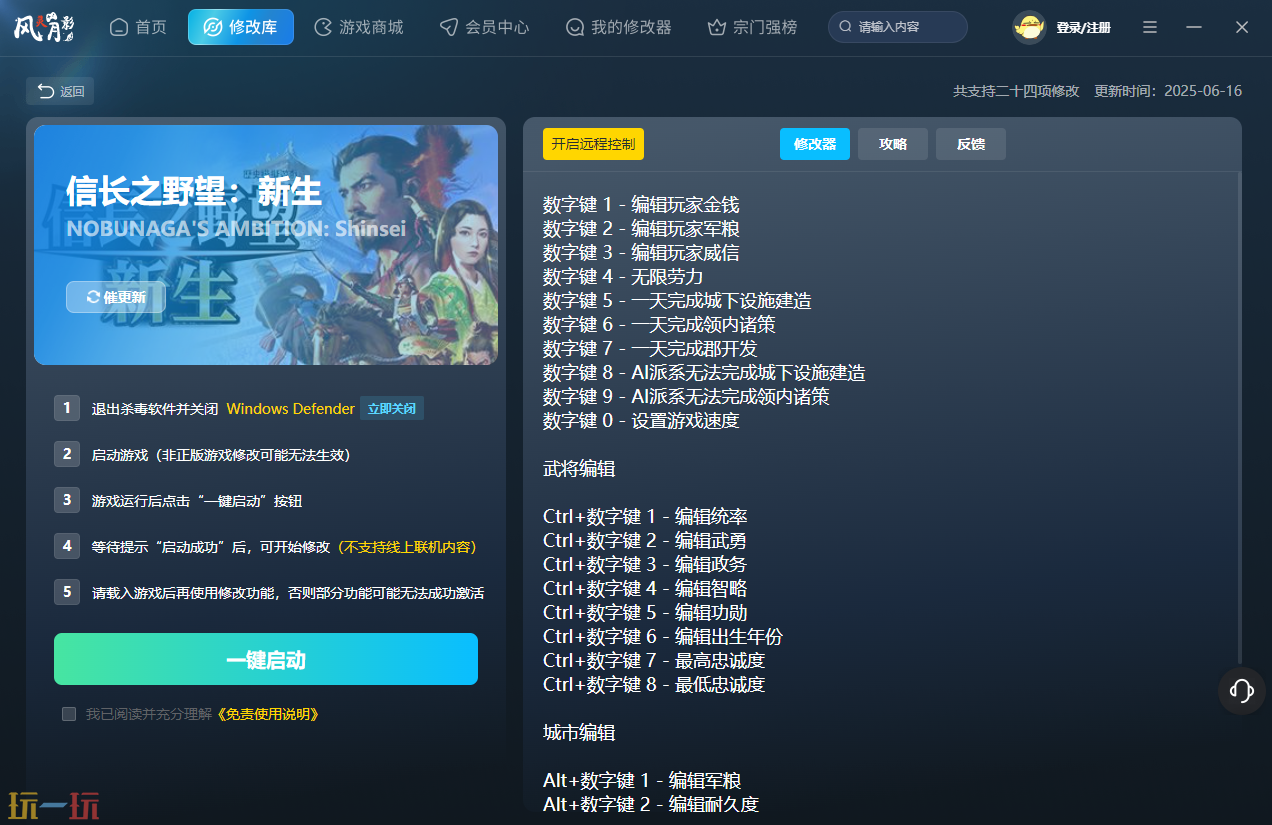Open the 宗门强榜 tab
1272x825 pixels.
[752, 27]
